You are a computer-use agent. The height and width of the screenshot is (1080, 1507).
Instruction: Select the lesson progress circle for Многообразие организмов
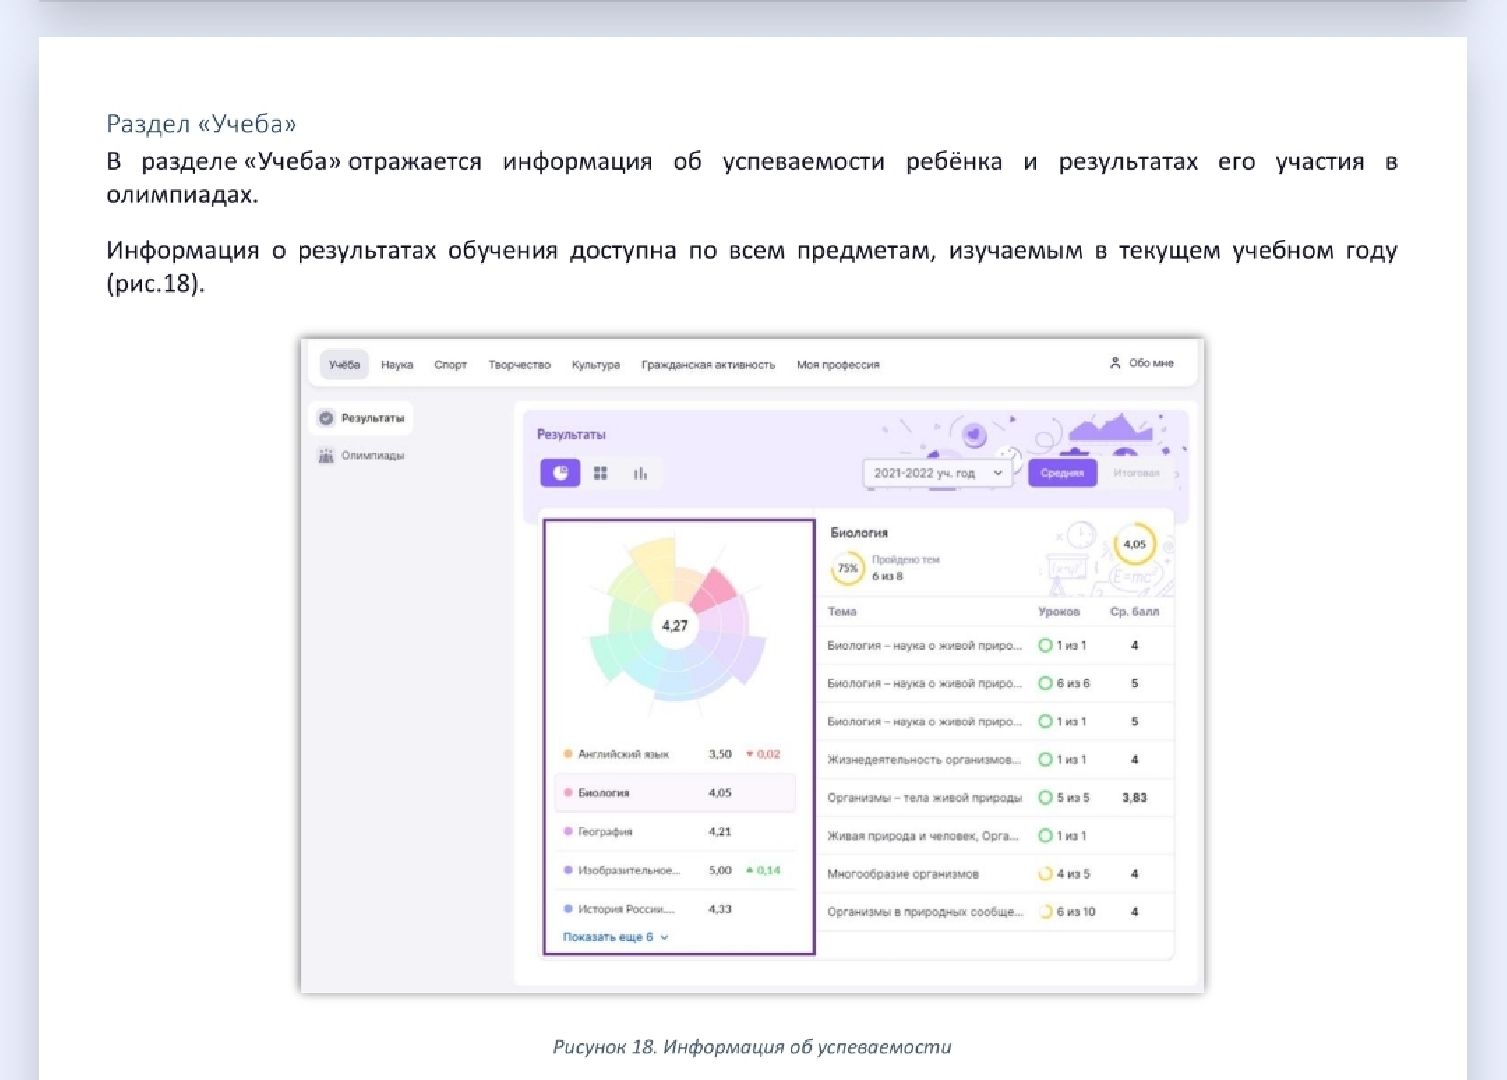point(1045,873)
